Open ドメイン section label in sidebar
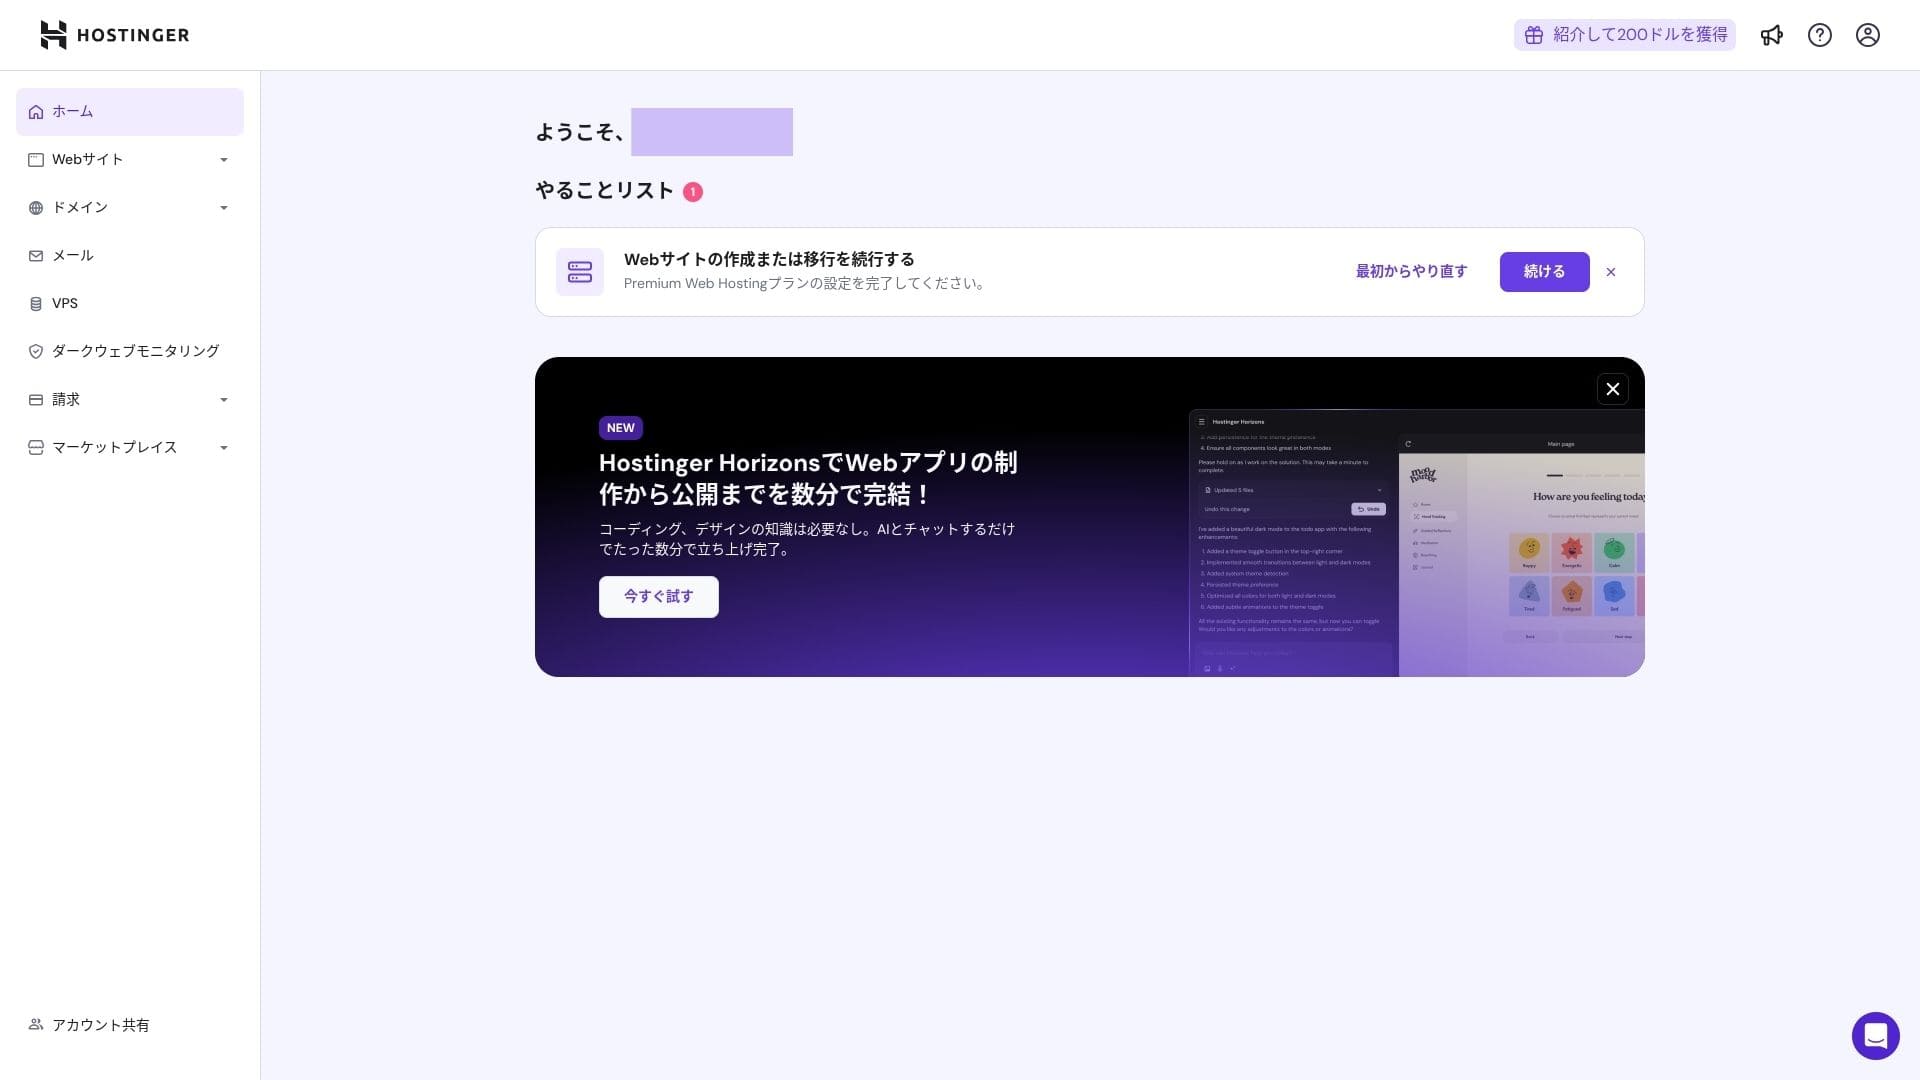1920x1080 pixels. [x=80, y=208]
